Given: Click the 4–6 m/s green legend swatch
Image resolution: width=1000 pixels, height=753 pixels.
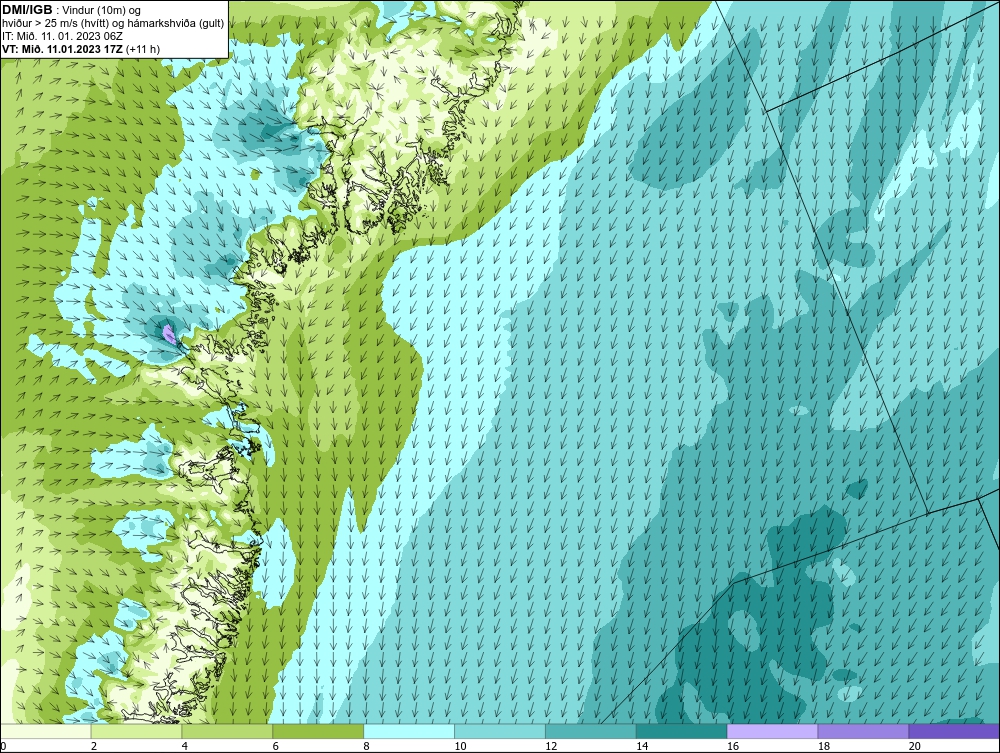Looking at the screenshot, I should [227, 731].
